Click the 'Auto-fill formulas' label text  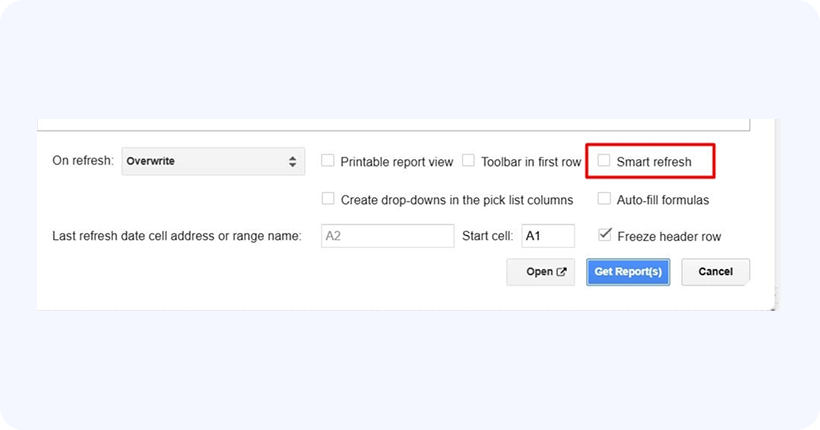coord(662,200)
